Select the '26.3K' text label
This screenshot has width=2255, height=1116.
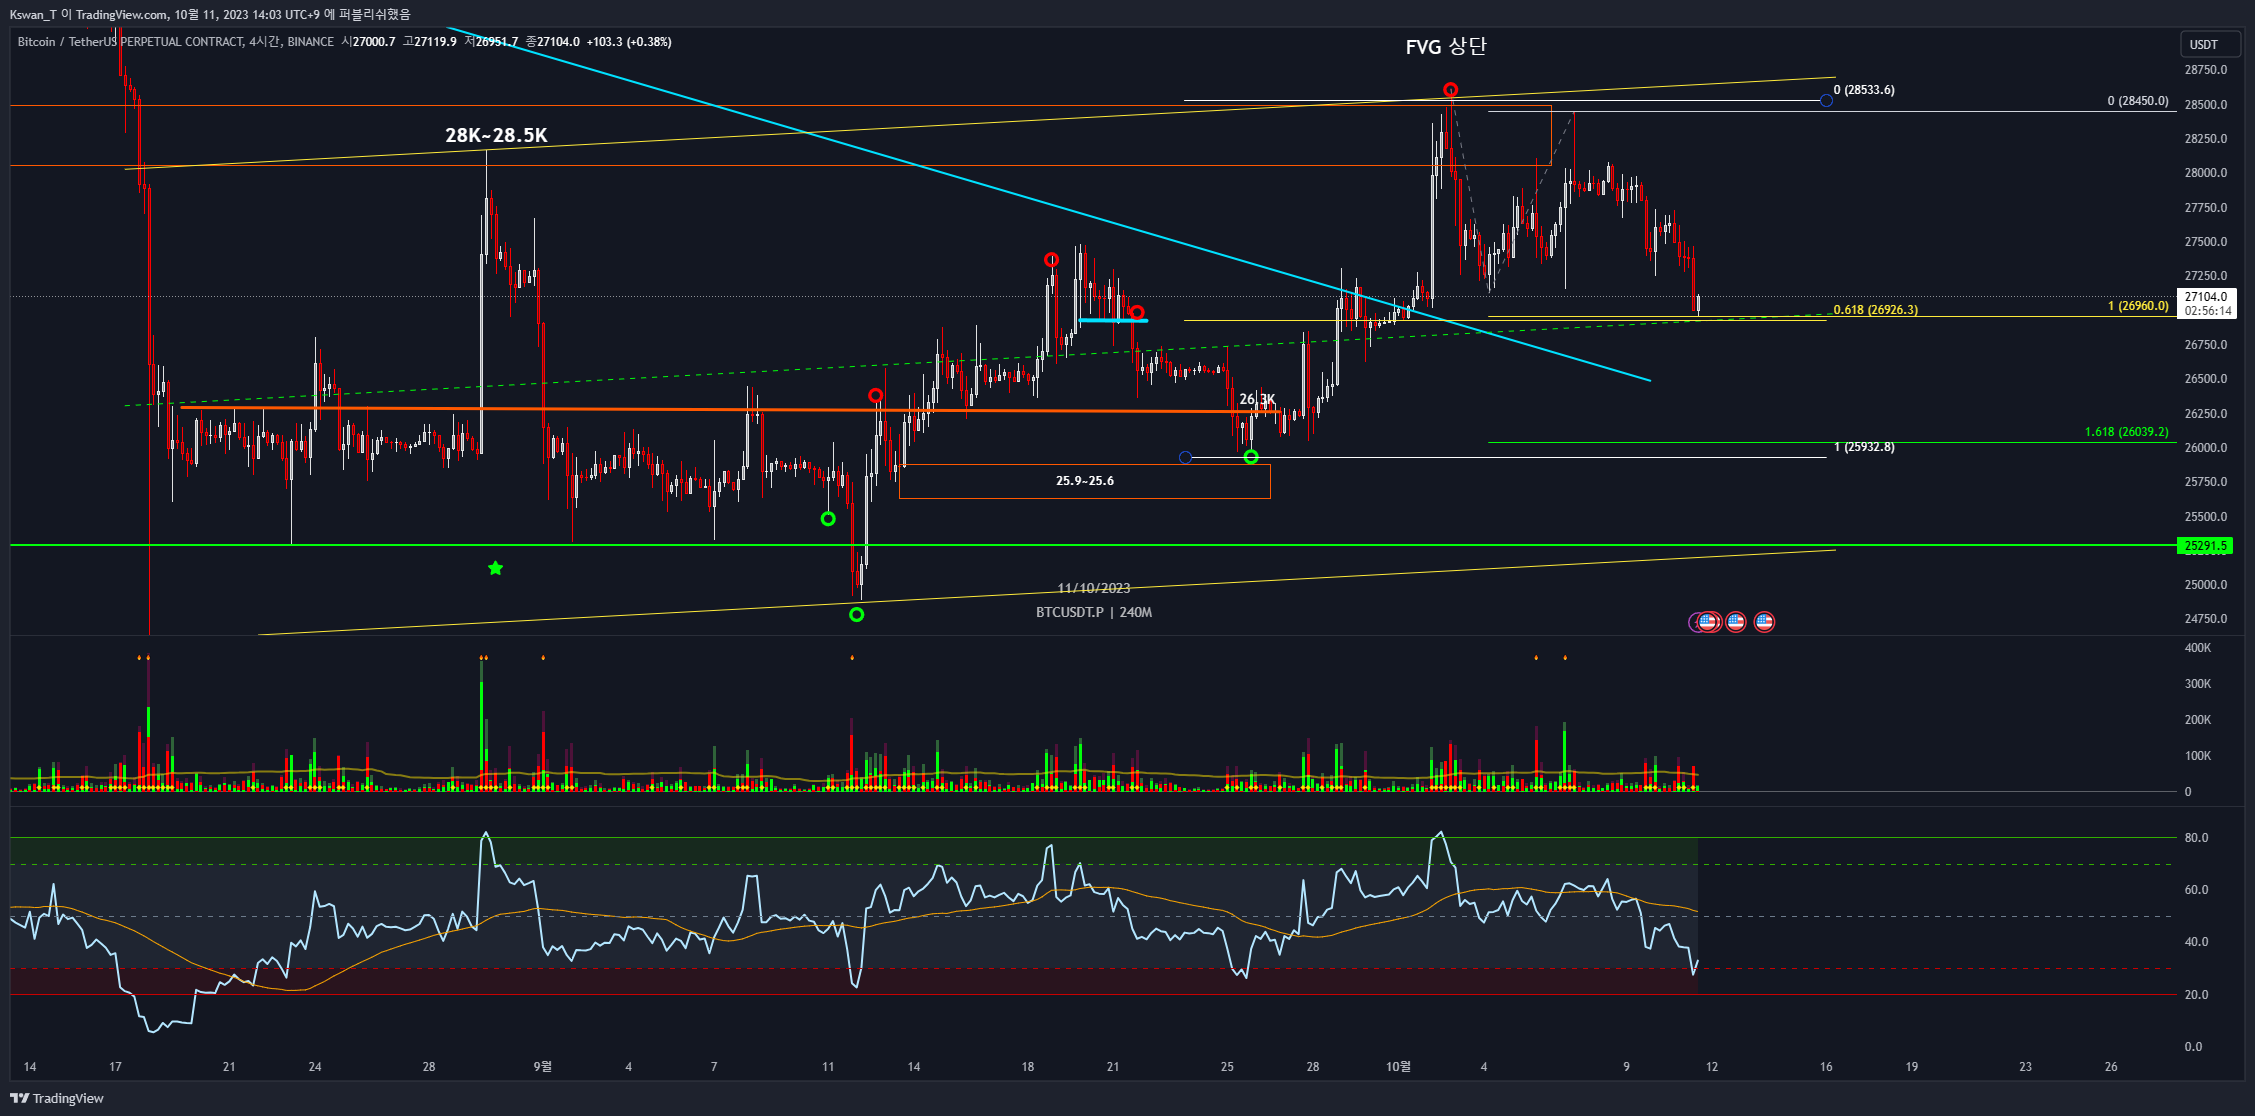tap(1258, 399)
